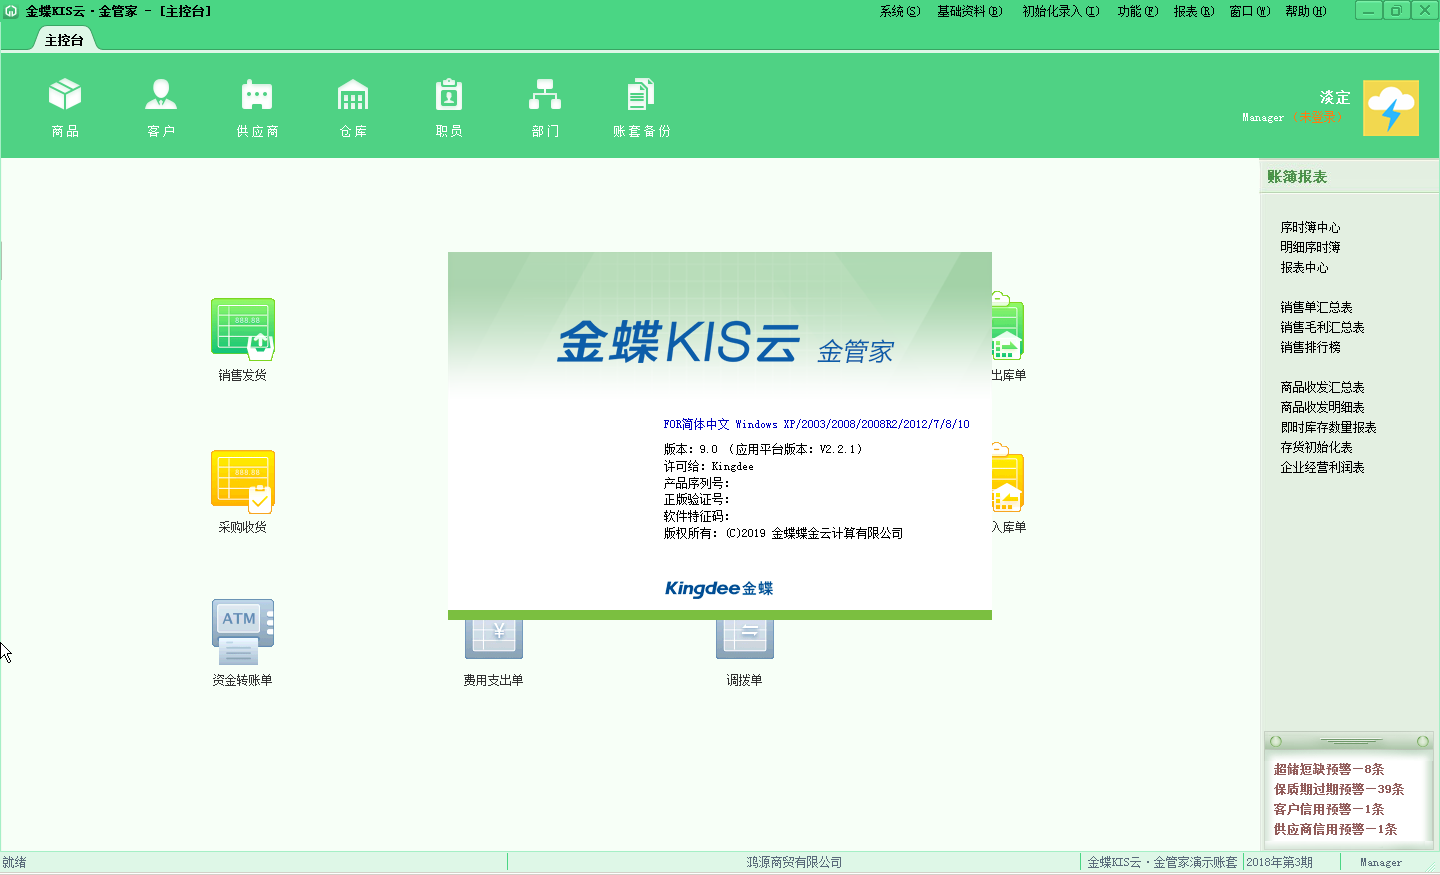Screen dimensions: 1440x875
Task: Click left round knob on alert panel header
Action: point(1276,741)
